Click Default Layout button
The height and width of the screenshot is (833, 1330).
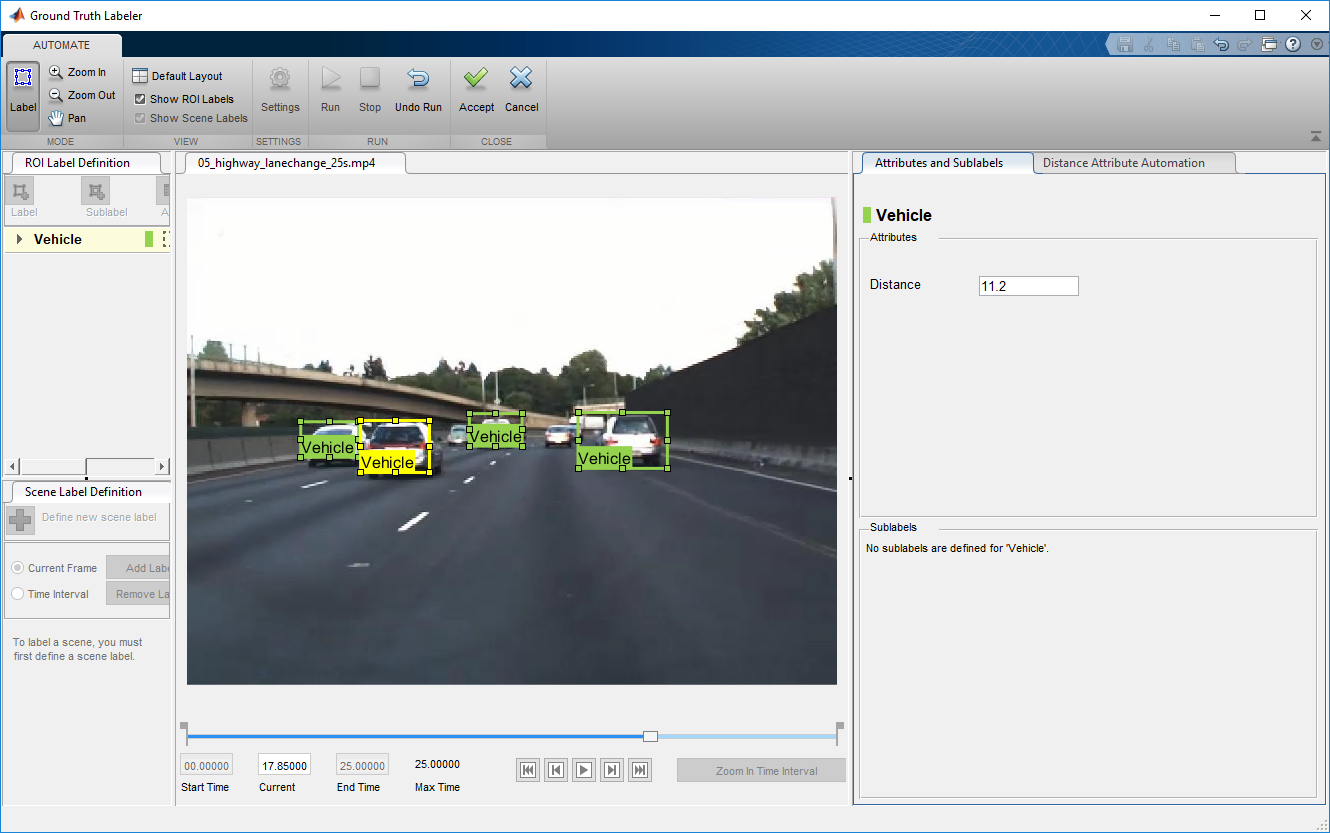click(x=178, y=76)
